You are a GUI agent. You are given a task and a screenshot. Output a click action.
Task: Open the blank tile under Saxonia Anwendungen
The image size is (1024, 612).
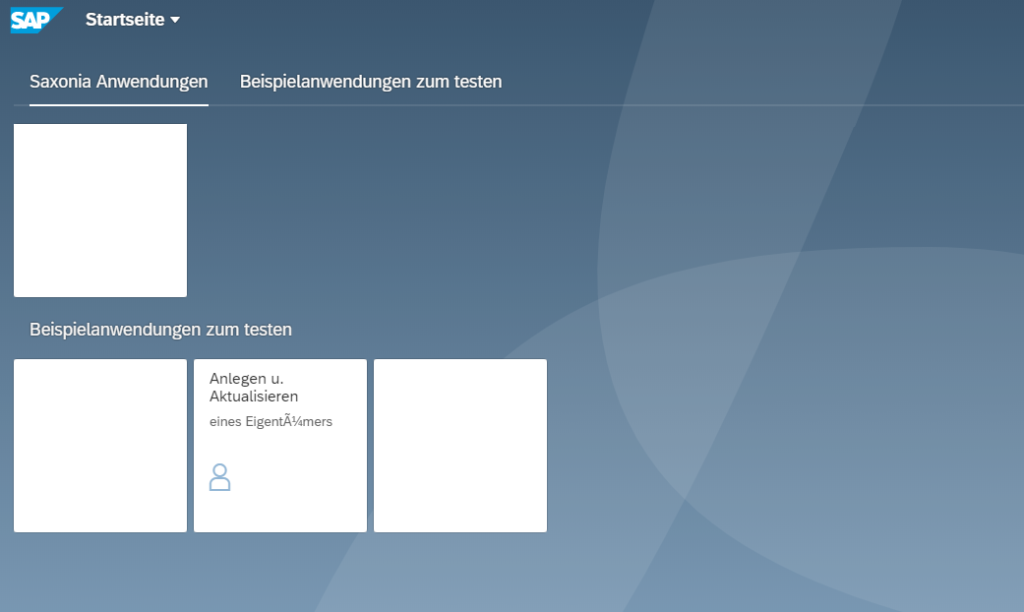point(101,210)
